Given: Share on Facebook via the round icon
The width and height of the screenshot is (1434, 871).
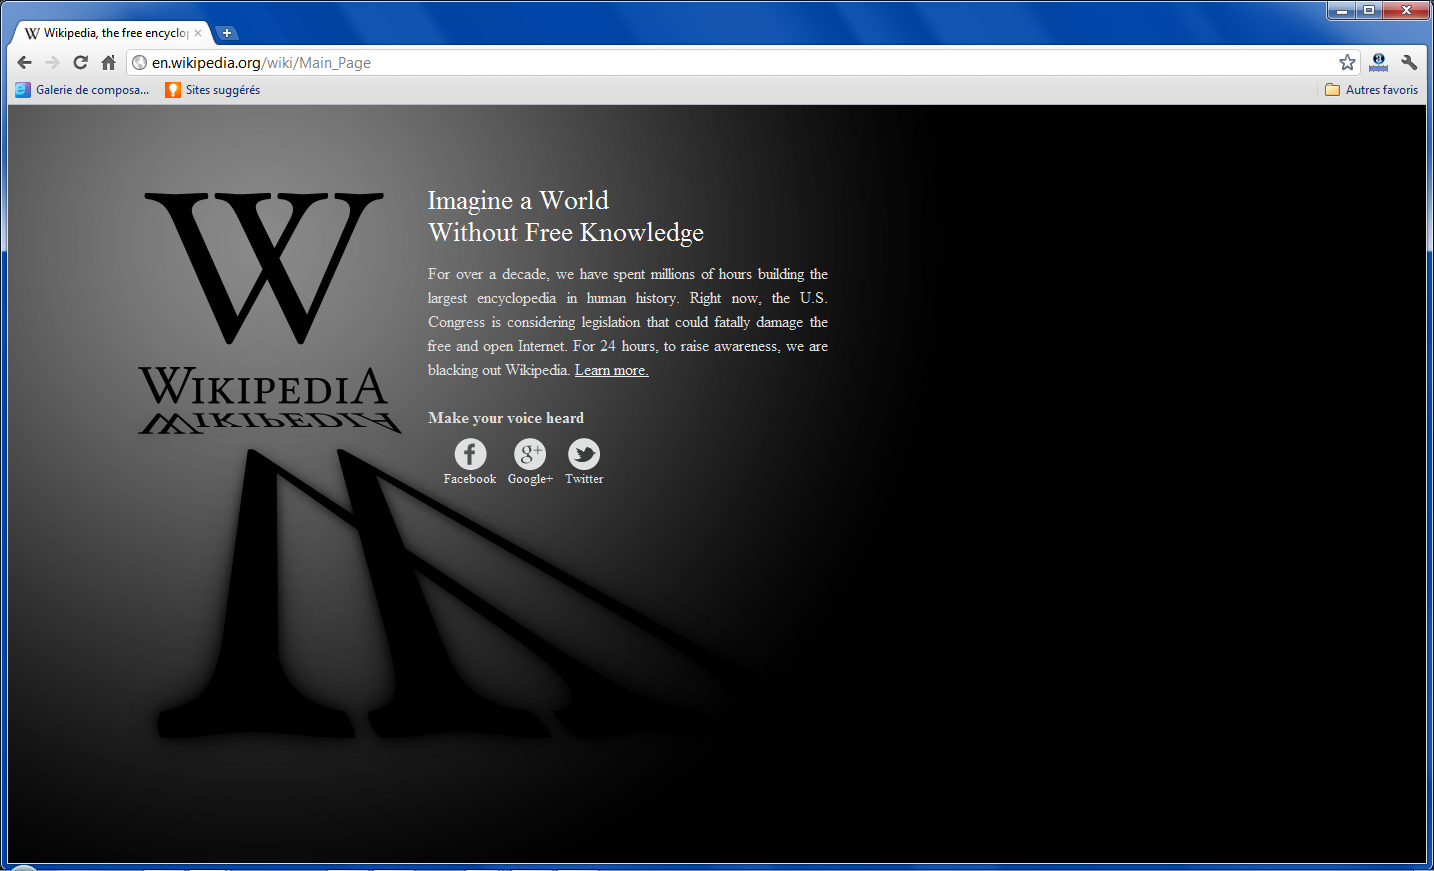Looking at the screenshot, I should tap(470, 454).
